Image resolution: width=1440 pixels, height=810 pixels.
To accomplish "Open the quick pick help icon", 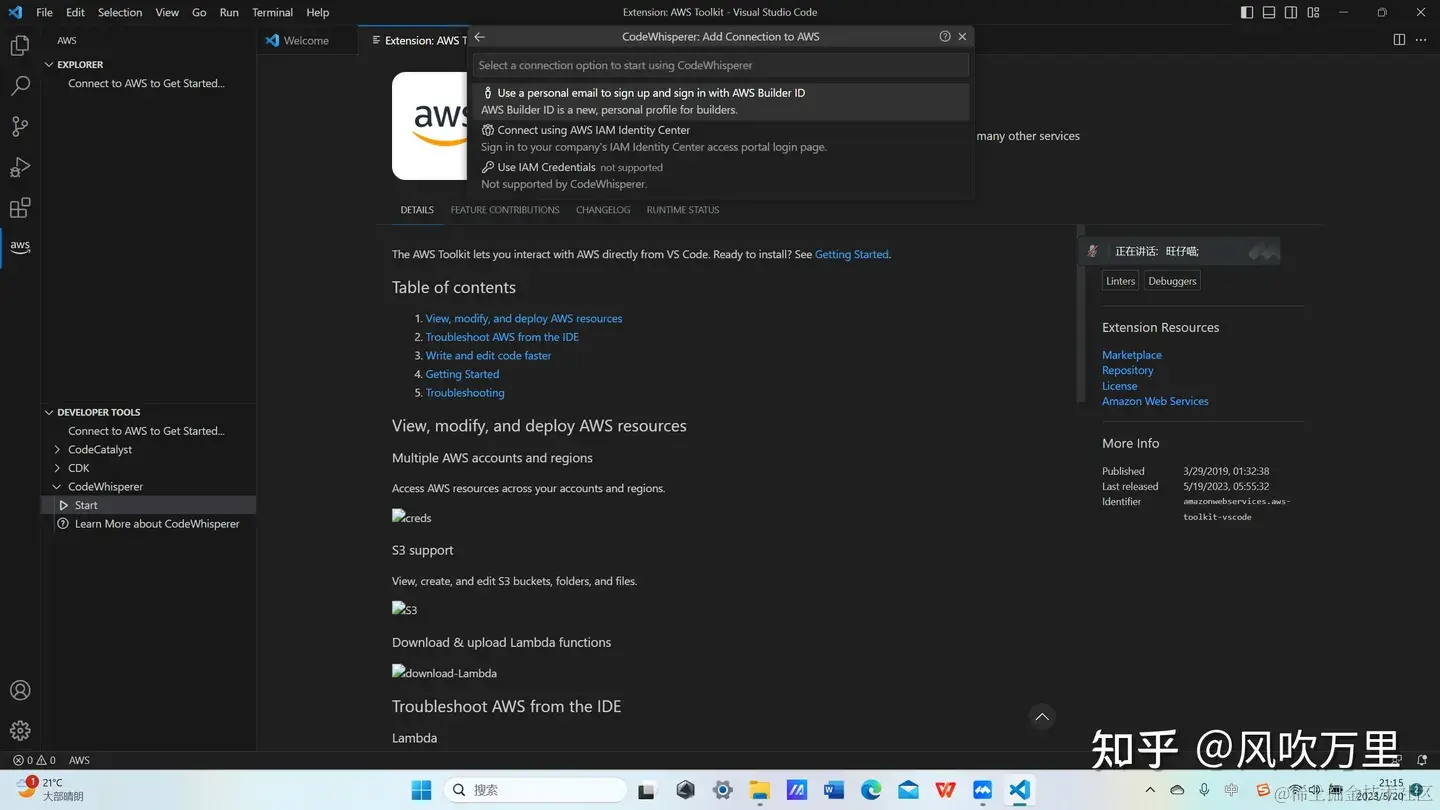I will (945, 36).
